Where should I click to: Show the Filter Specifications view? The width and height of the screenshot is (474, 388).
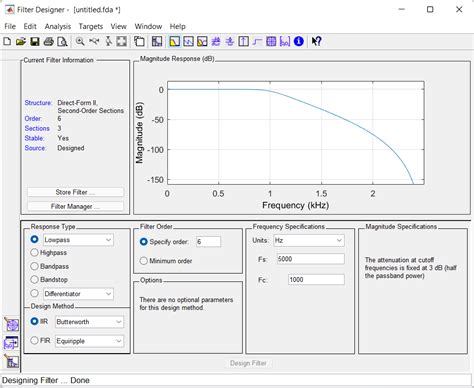pyautogui.click(x=157, y=42)
